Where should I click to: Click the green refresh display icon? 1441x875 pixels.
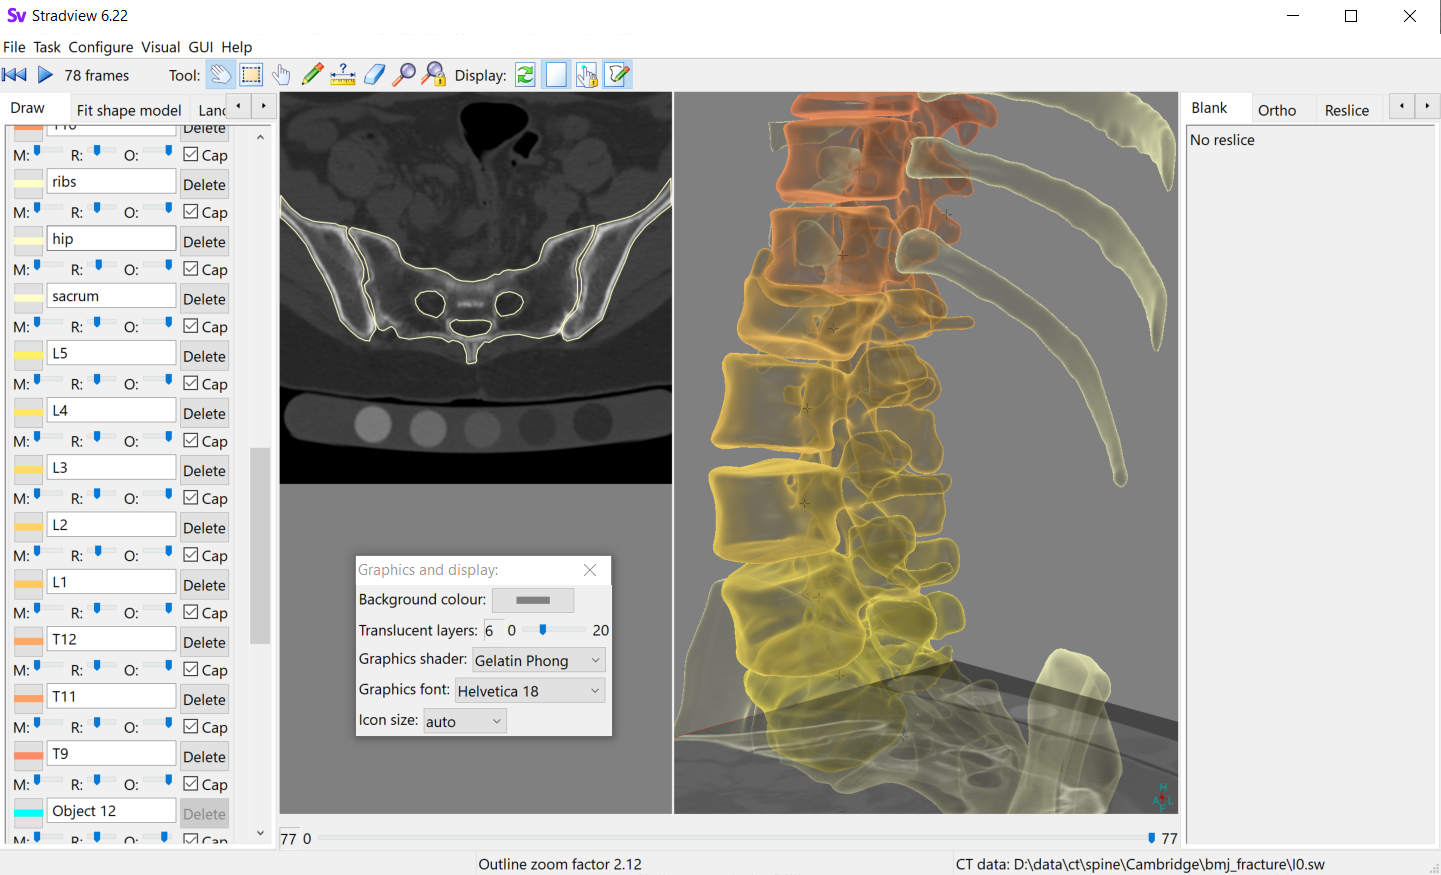click(525, 75)
